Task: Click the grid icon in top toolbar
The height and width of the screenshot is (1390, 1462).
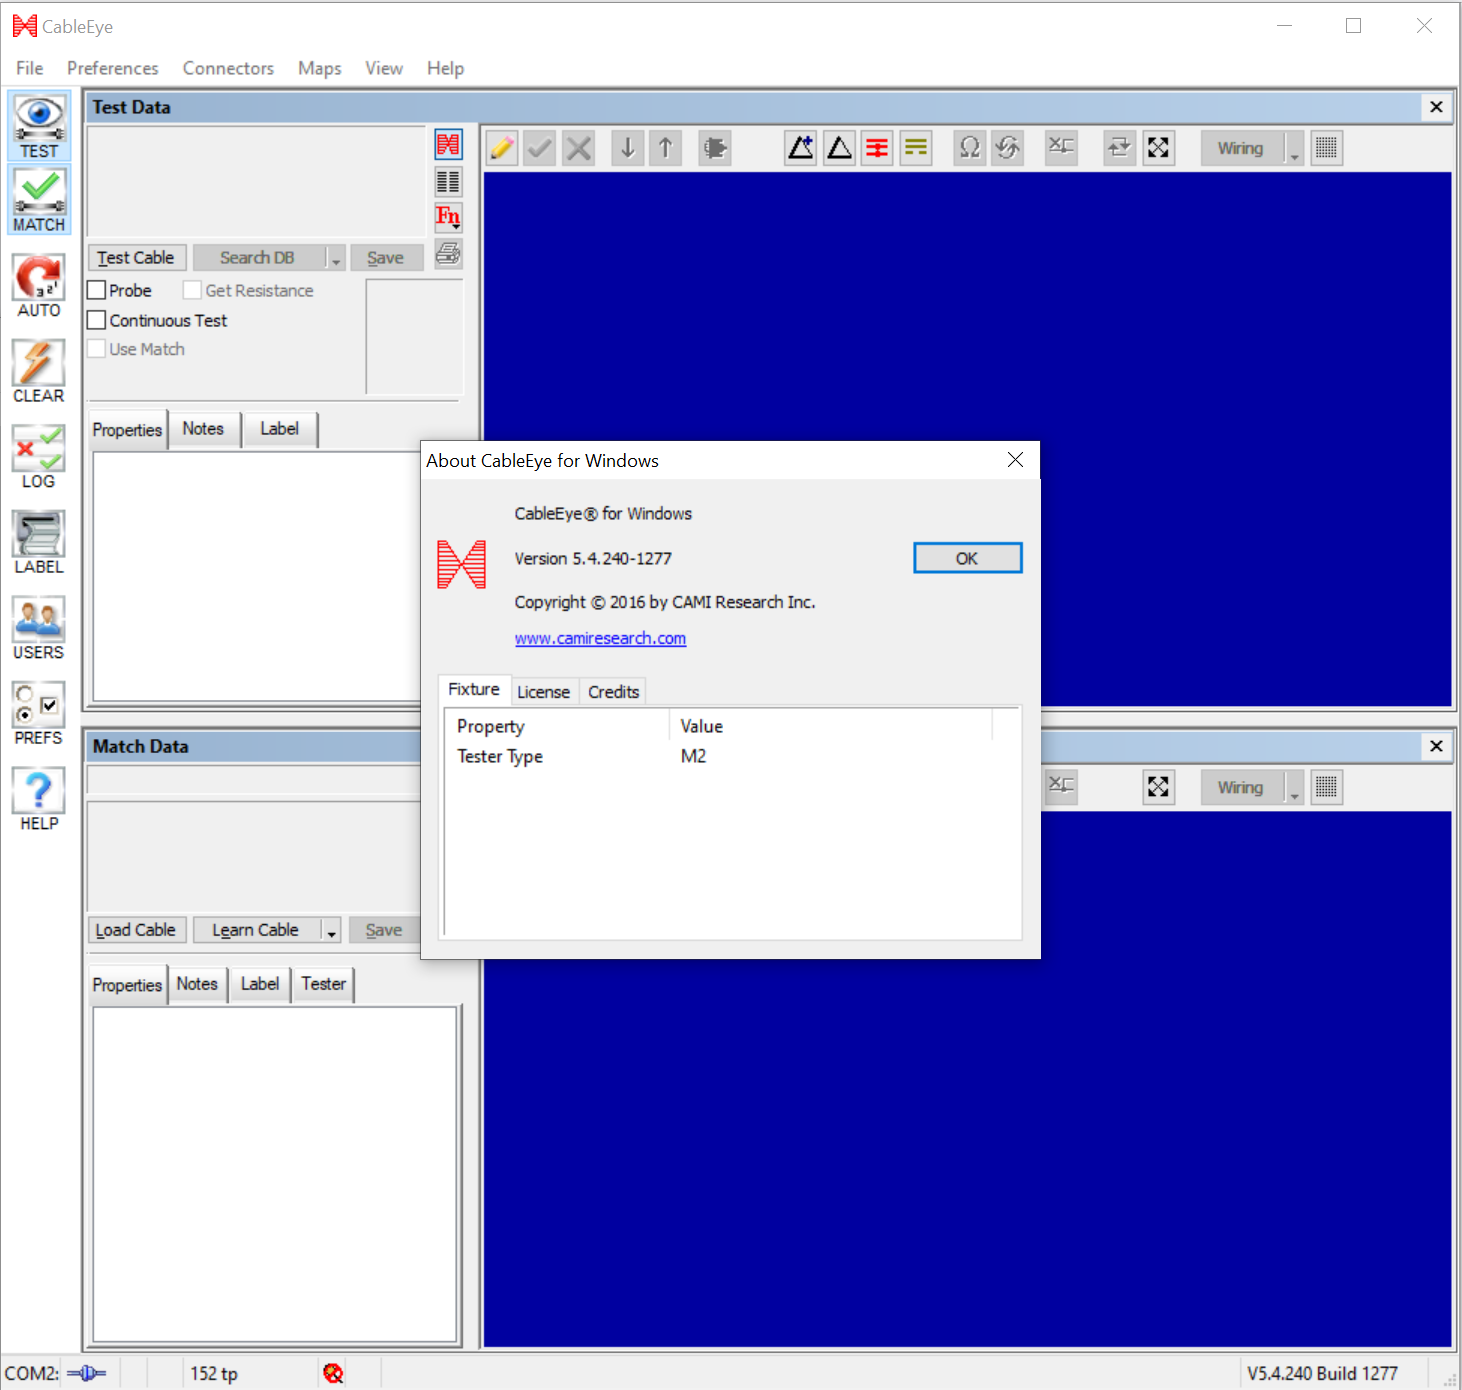Action: pos(1327,148)
